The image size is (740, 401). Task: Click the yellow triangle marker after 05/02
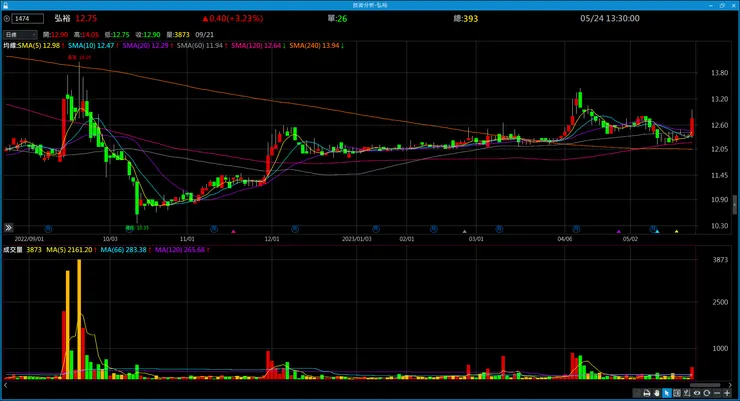[676, 231]
